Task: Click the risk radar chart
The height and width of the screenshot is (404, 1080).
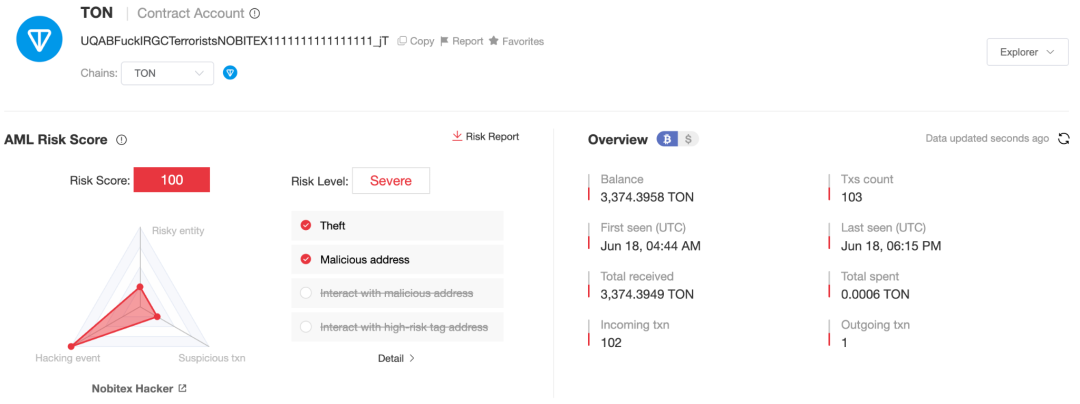Action: pyautogui.click(x=138, y=300)
